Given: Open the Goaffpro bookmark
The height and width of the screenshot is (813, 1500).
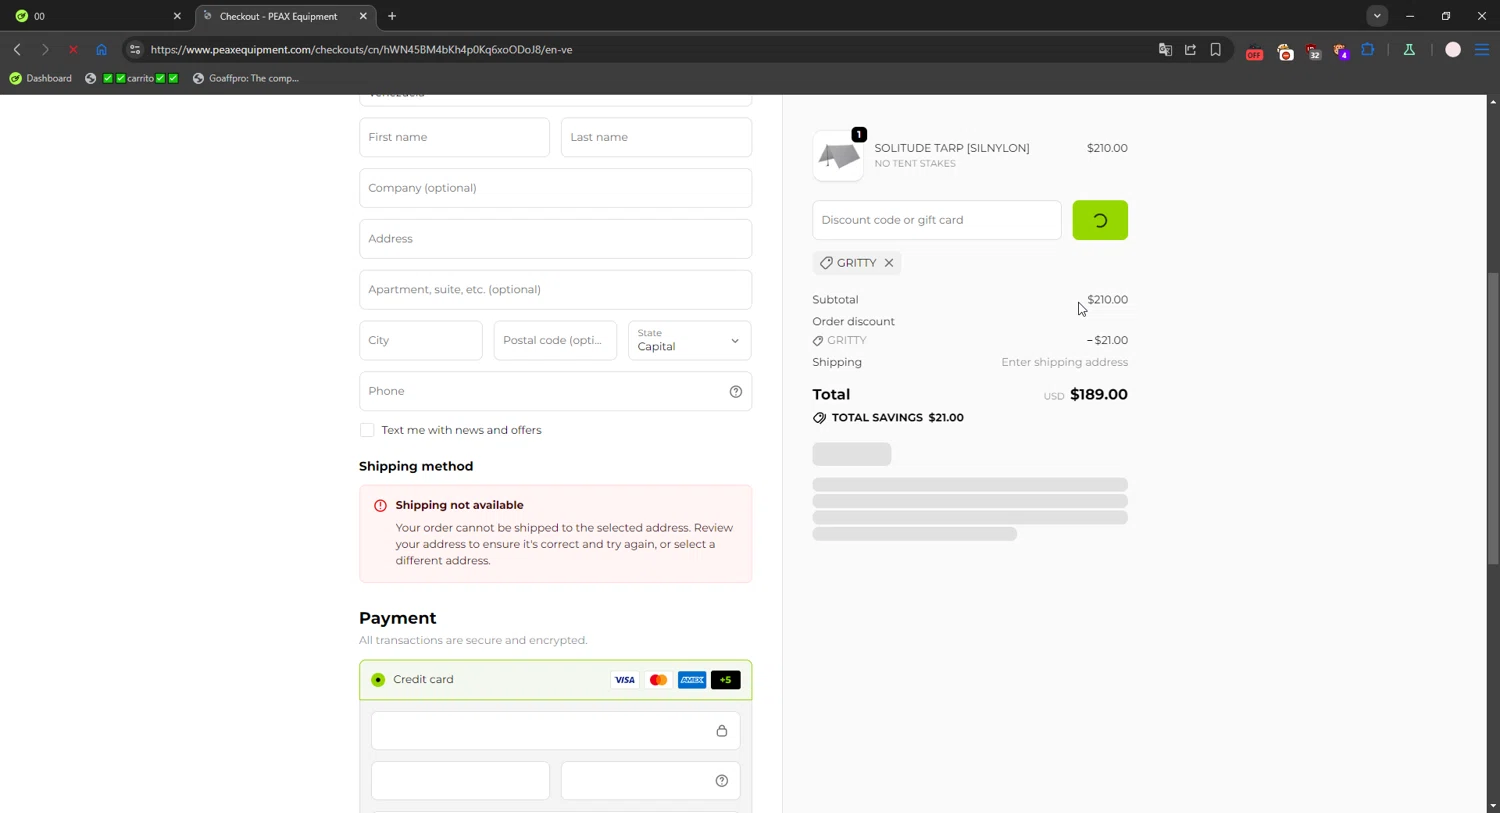Looking at the screenshot, I should (246, 78).
